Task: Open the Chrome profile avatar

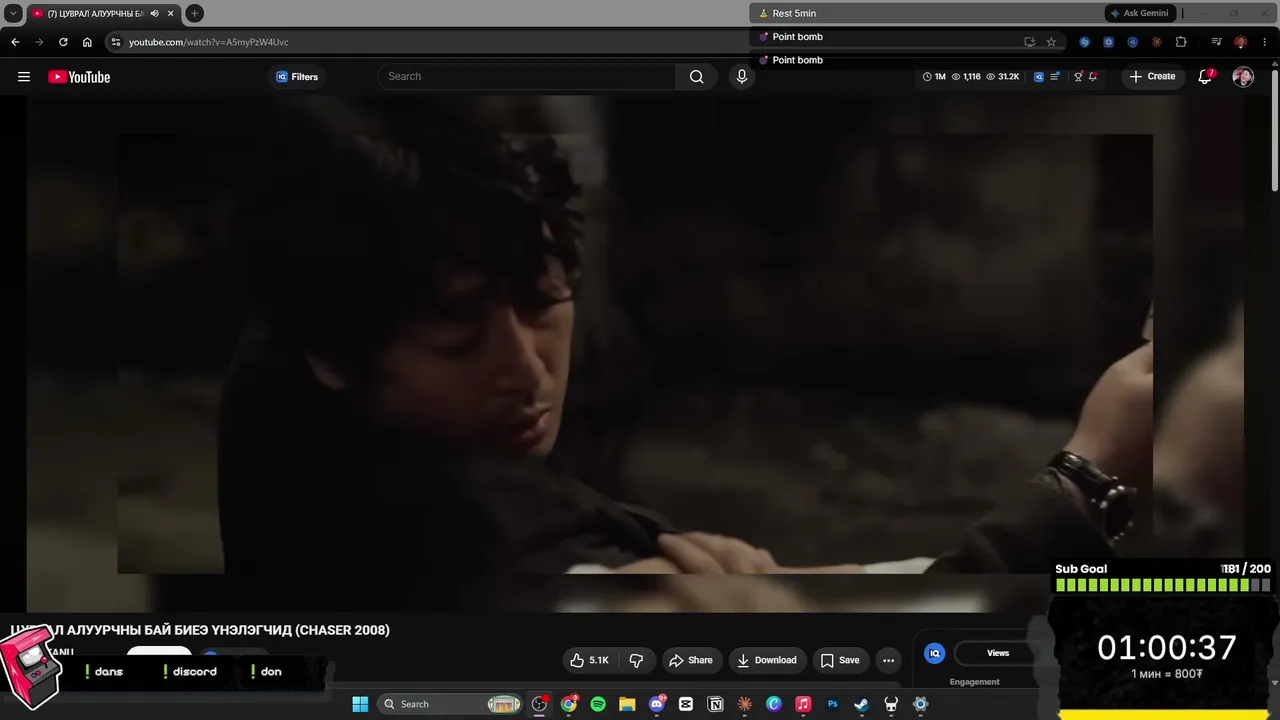Action: [x=1240, y=42]
